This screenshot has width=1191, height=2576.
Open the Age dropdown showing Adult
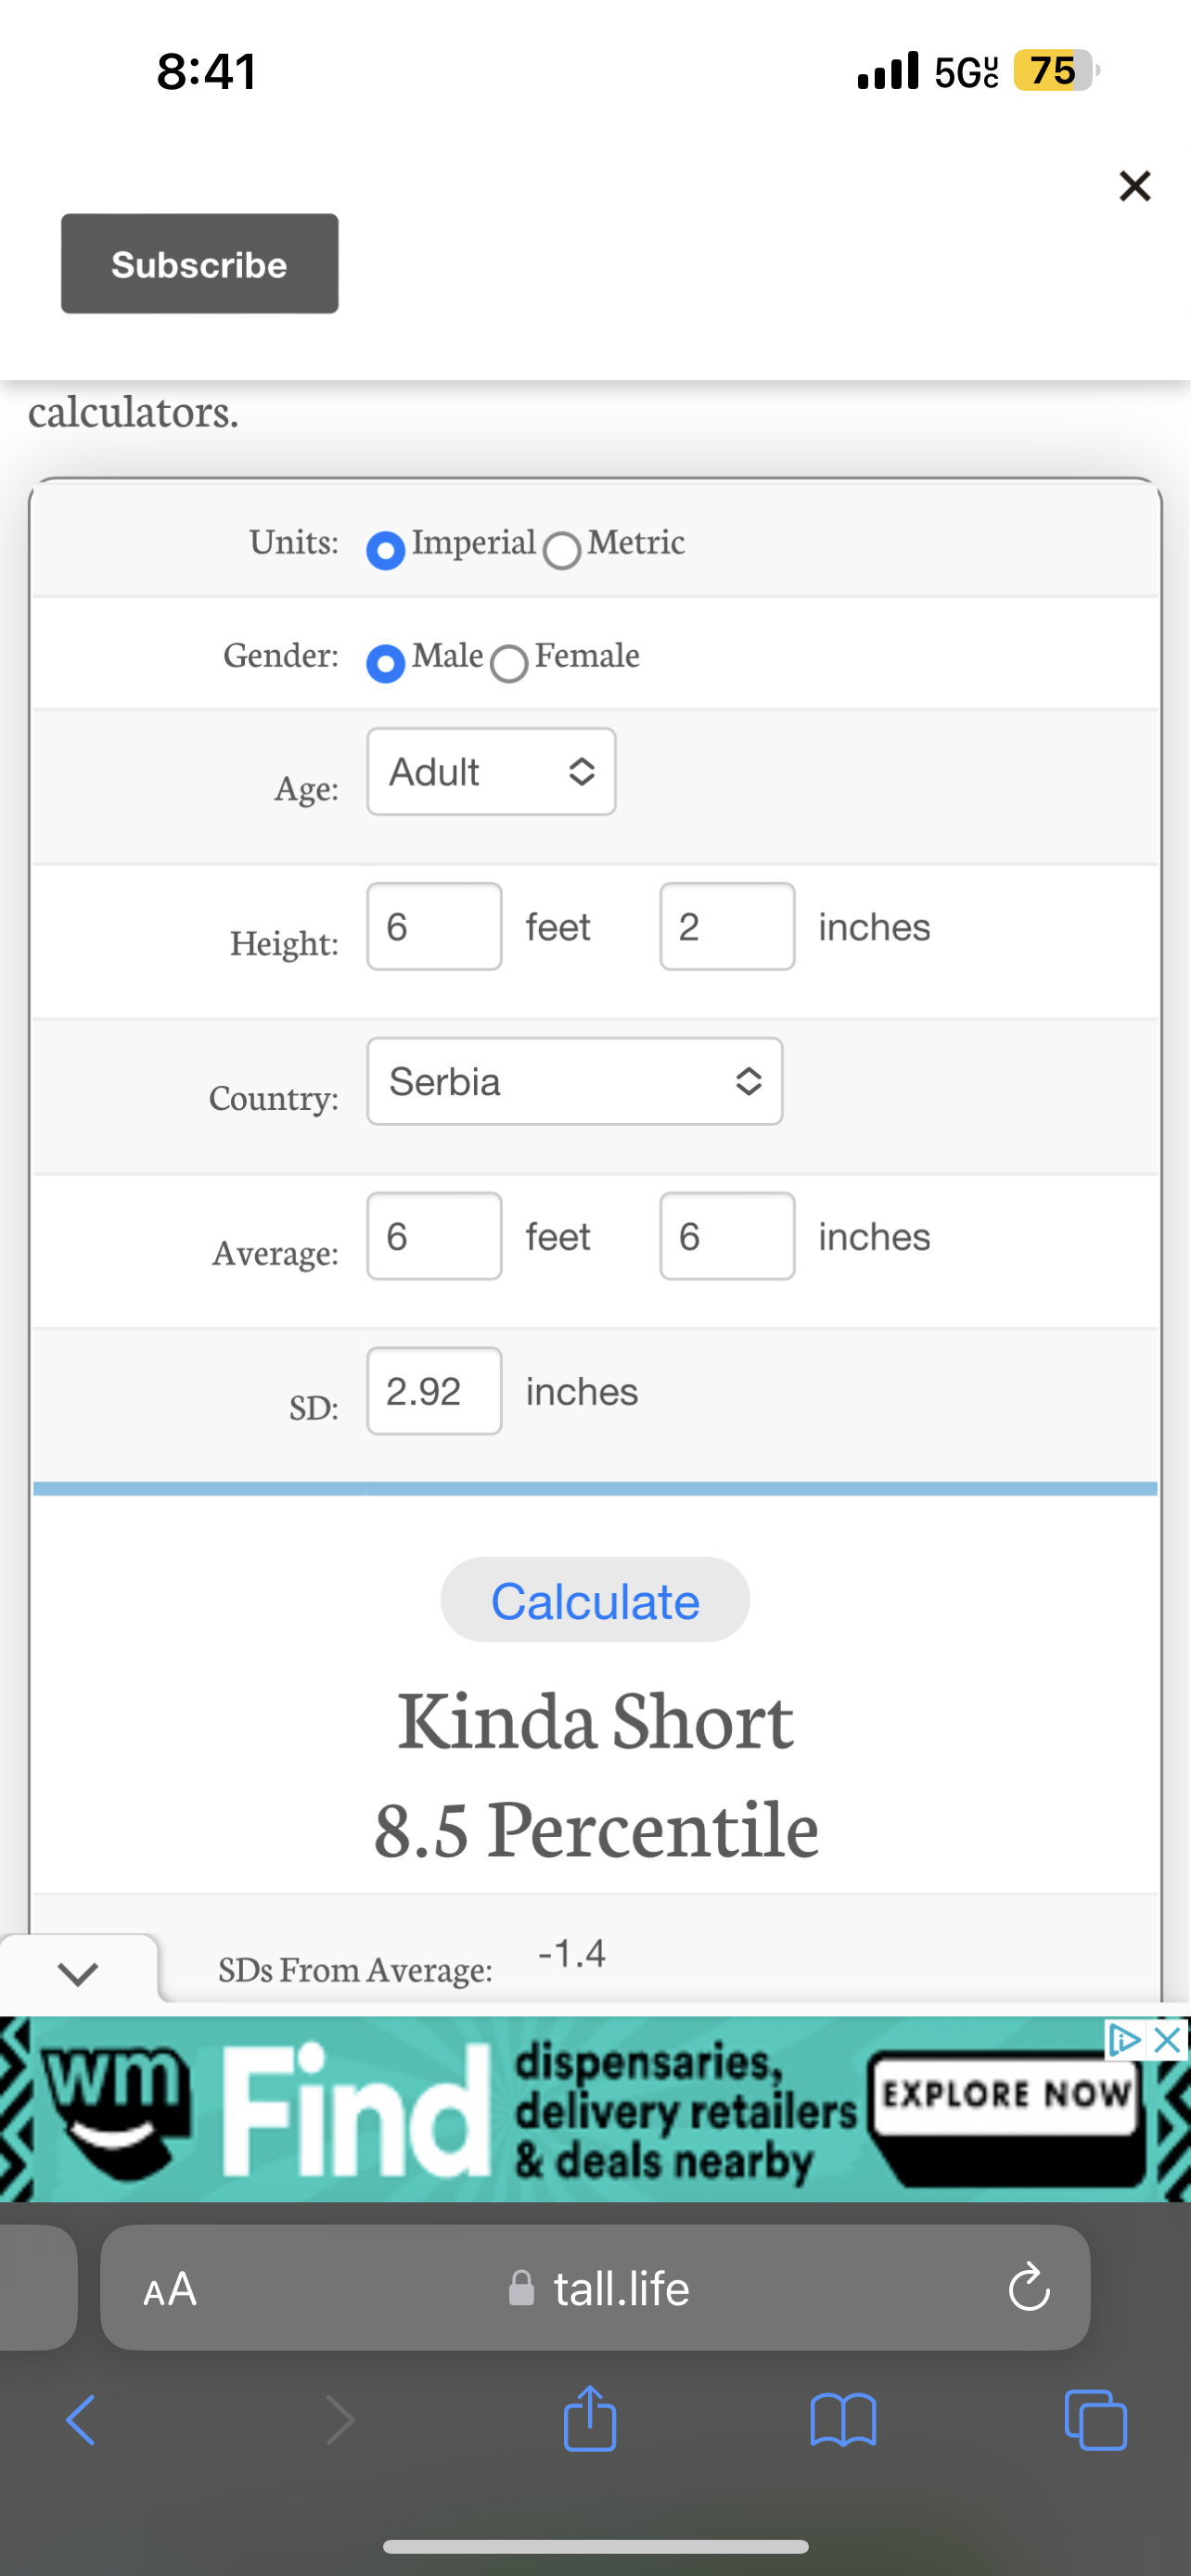[x=491, y=772]
